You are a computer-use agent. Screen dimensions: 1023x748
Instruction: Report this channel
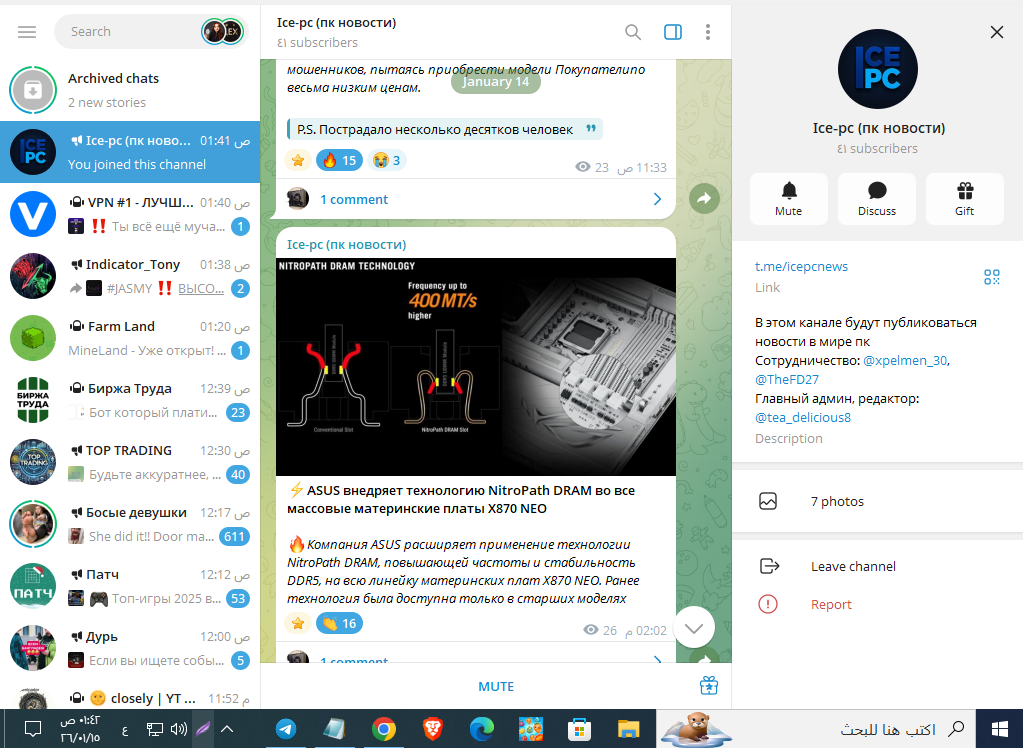(878, 604)
